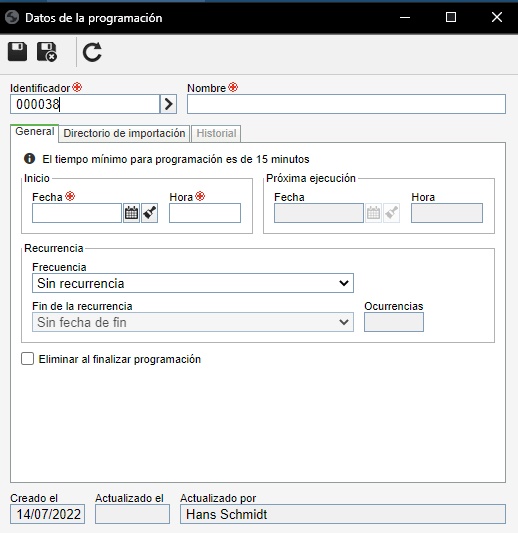This screenshot has height=533, width=518.
Task: Click the Inicio Fecha text field
Action: coord(77,213)
